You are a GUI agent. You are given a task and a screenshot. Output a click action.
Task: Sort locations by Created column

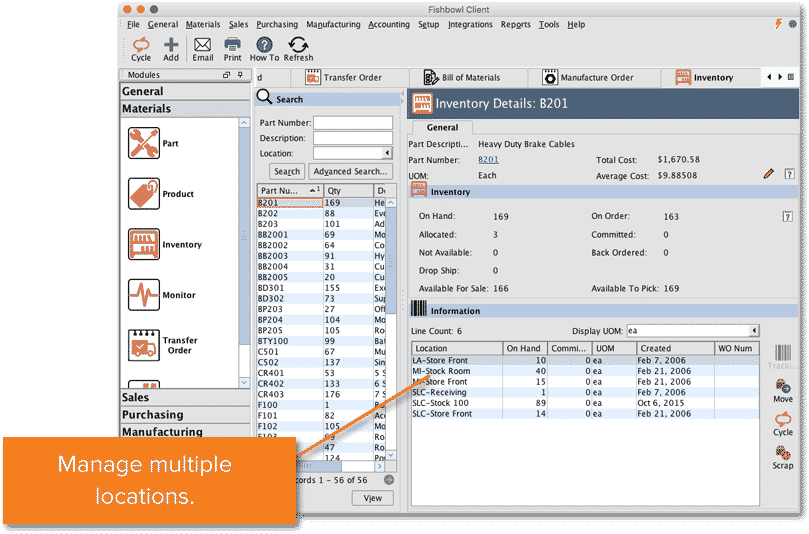pyautogui.click(x=675, y=348)
